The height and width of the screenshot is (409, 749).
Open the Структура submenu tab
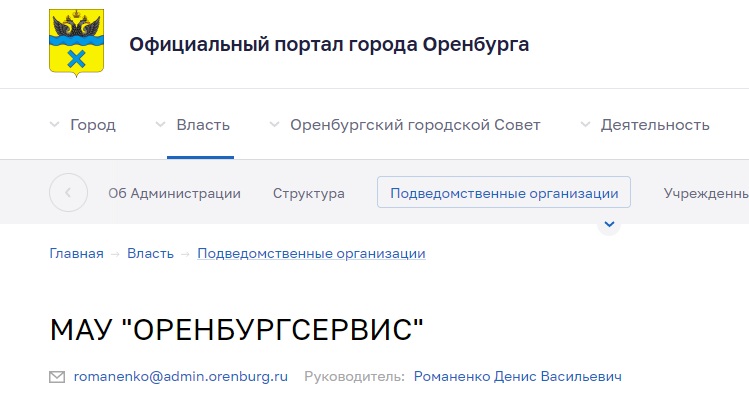click(x=309, y=193)
